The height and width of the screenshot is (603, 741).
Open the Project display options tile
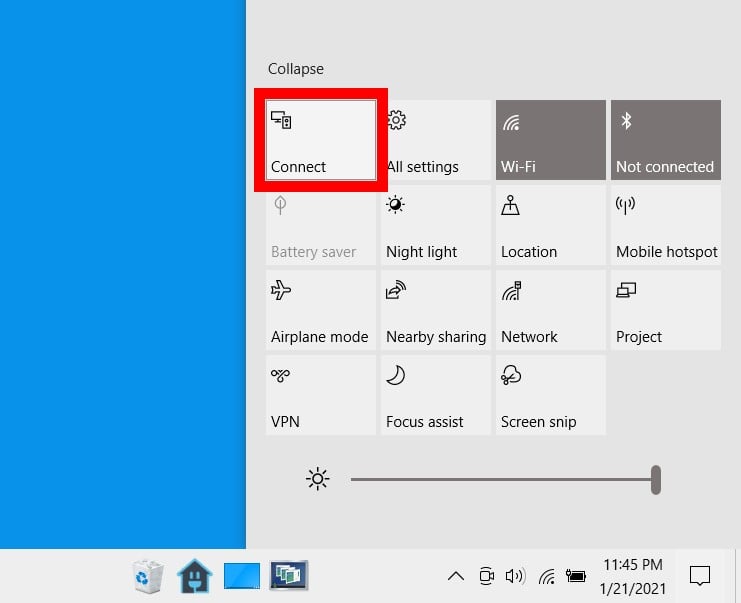coord(665,310)
